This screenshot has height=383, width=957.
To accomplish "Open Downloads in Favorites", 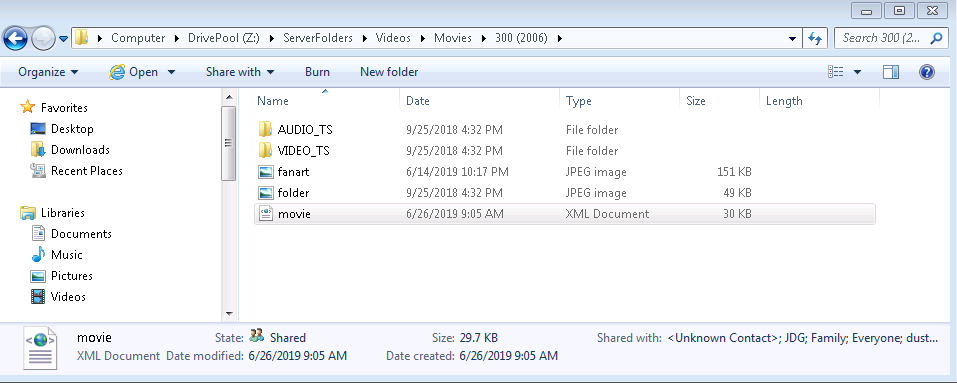I will click(x=80, y=149).
